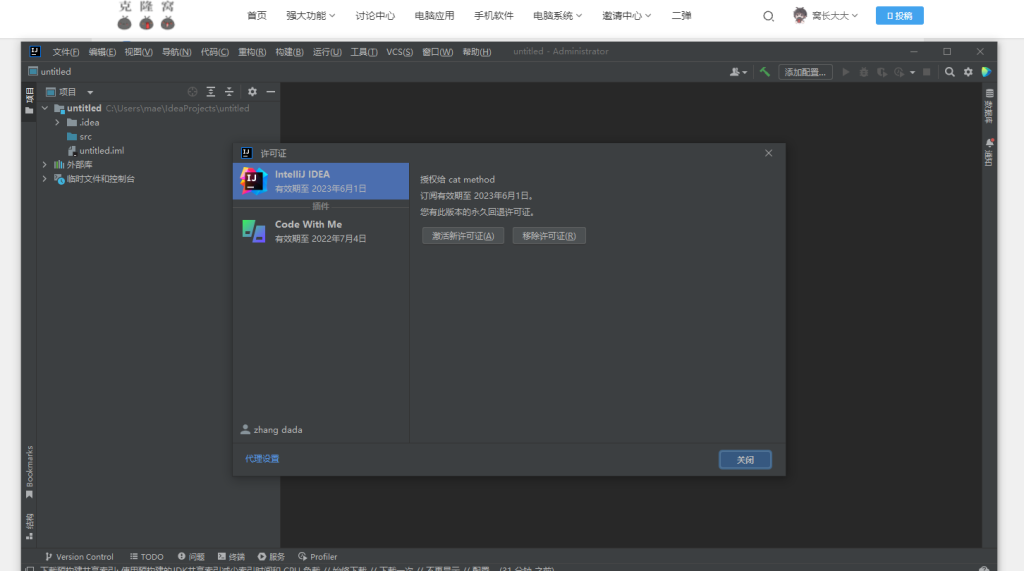This screenshot has height=571, width=1024.
Task: Click the colorful JetBrains Space icon
Action: (x=986, y=72)
